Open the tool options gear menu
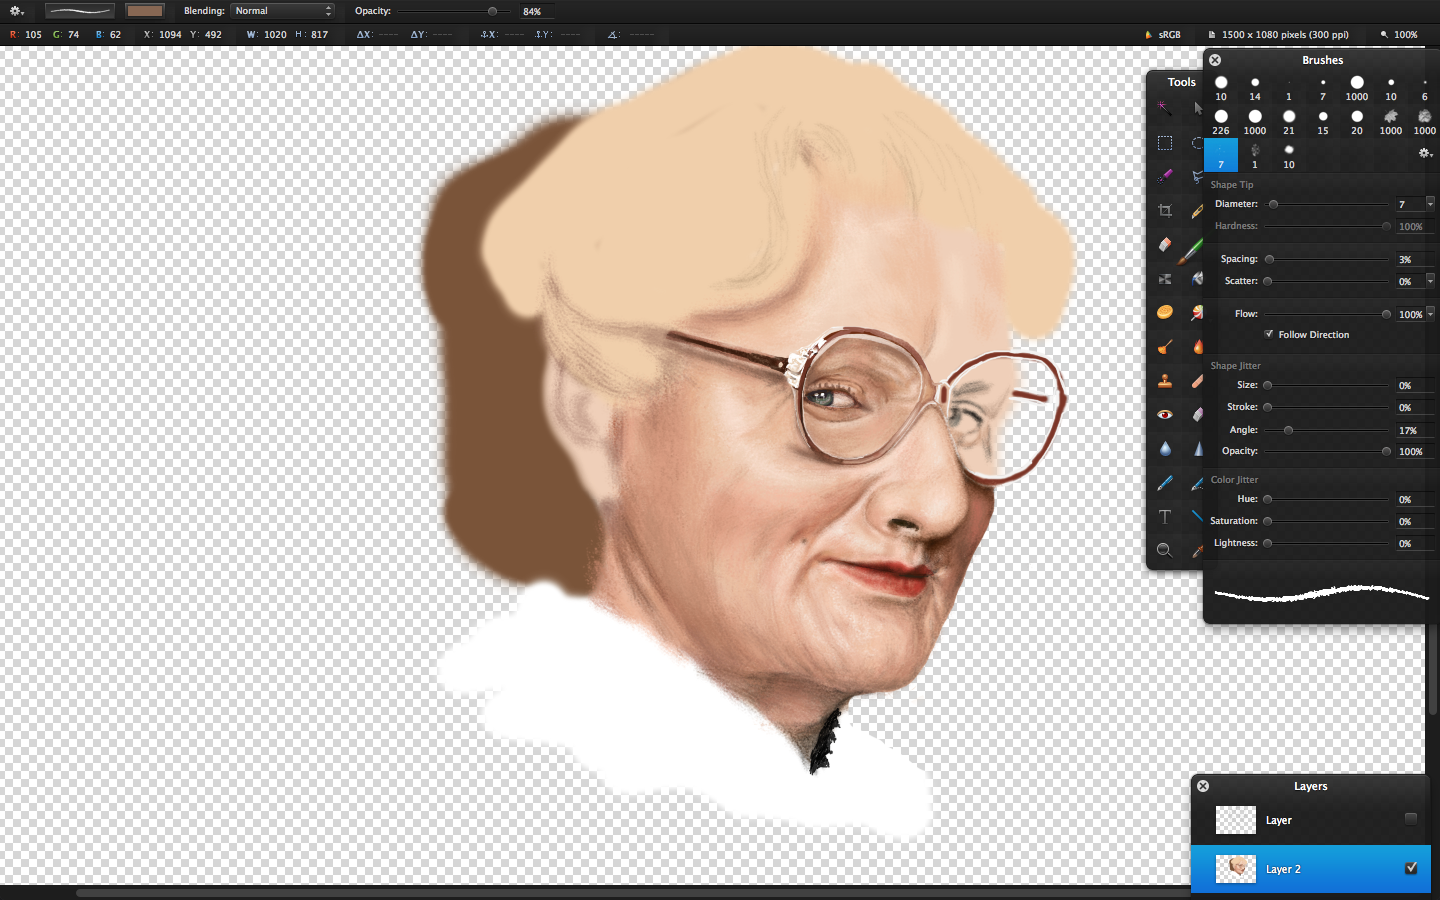Viewport: 1440px width, 900px height. [16, 11]
